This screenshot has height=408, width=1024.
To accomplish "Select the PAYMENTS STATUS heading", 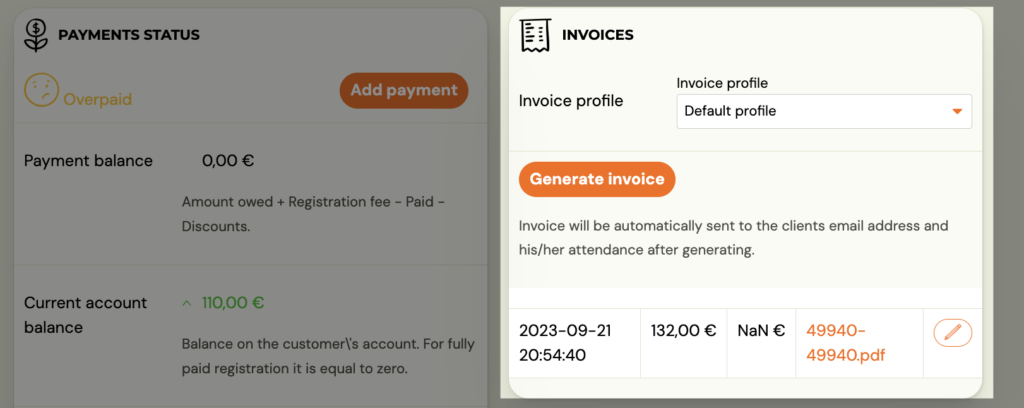I will pos(129,35).
